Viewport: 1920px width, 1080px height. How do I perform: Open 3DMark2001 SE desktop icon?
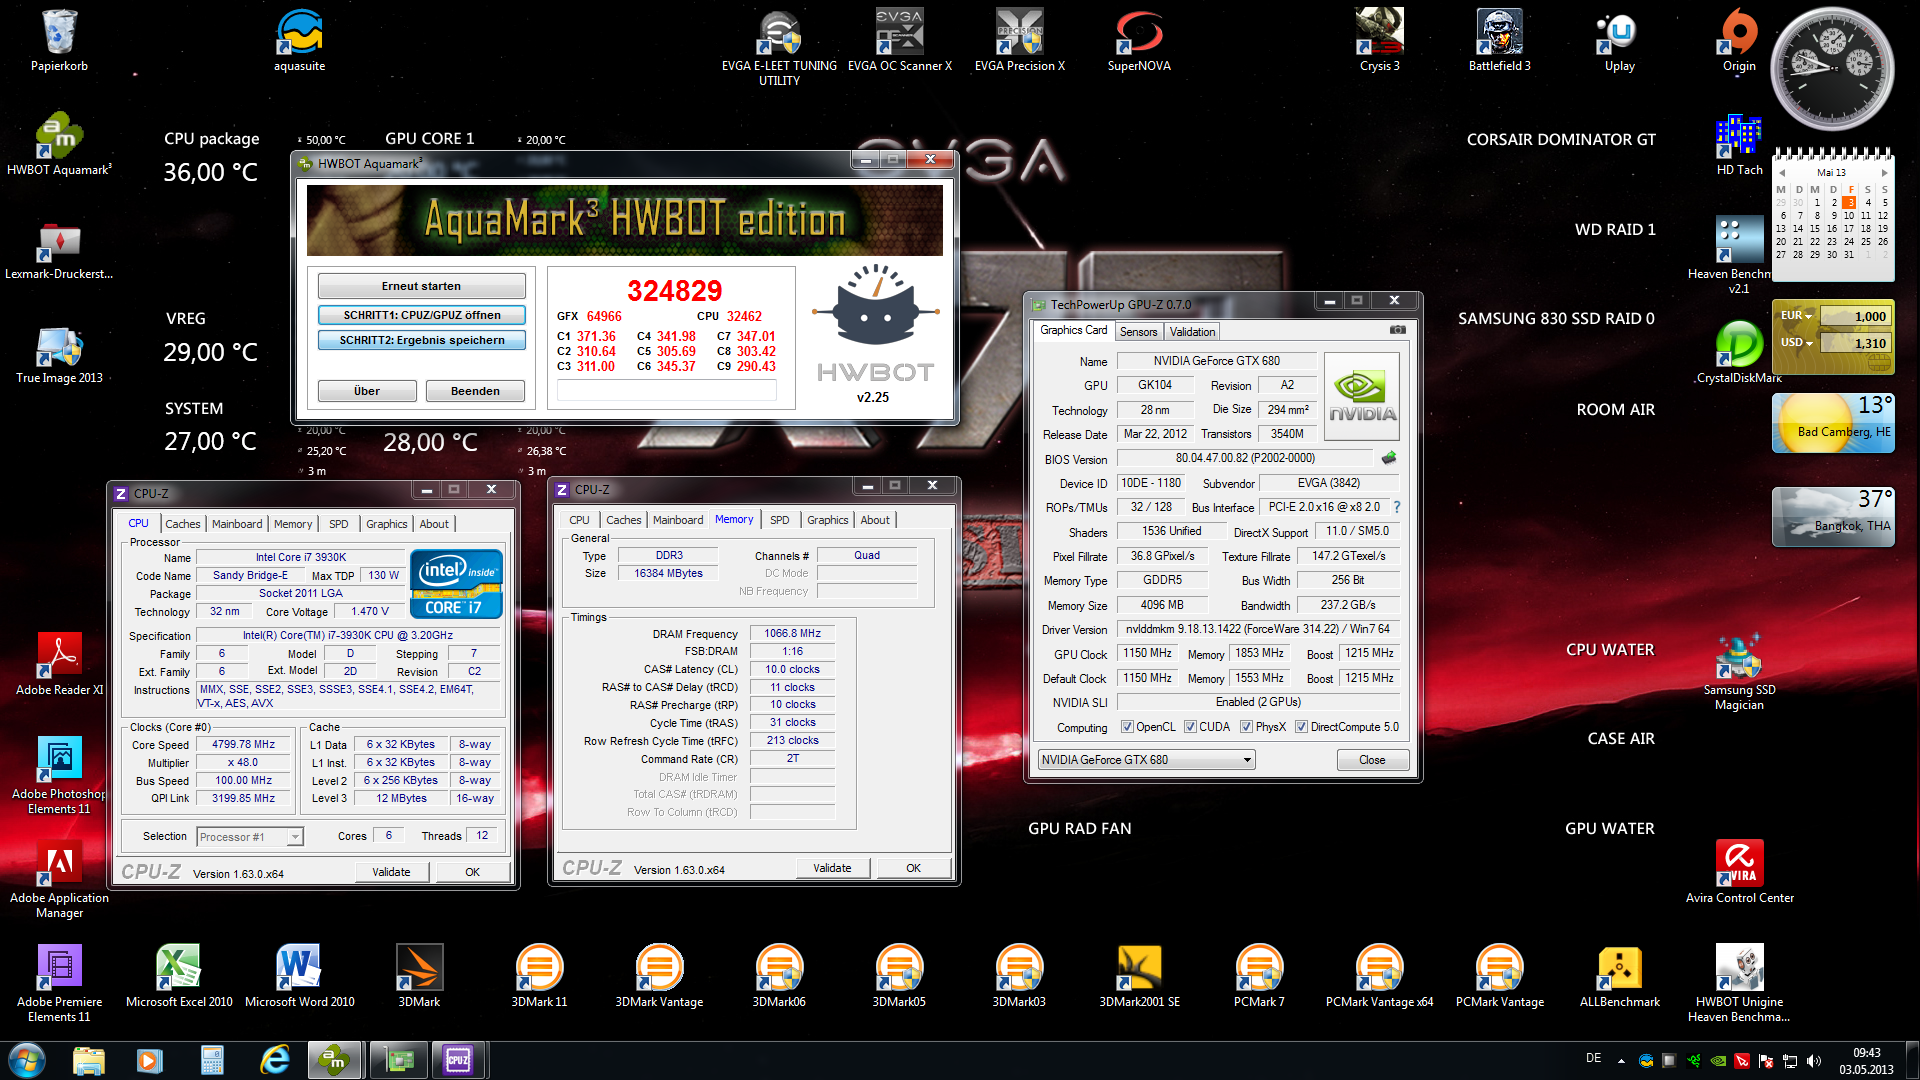(1139, 977)
